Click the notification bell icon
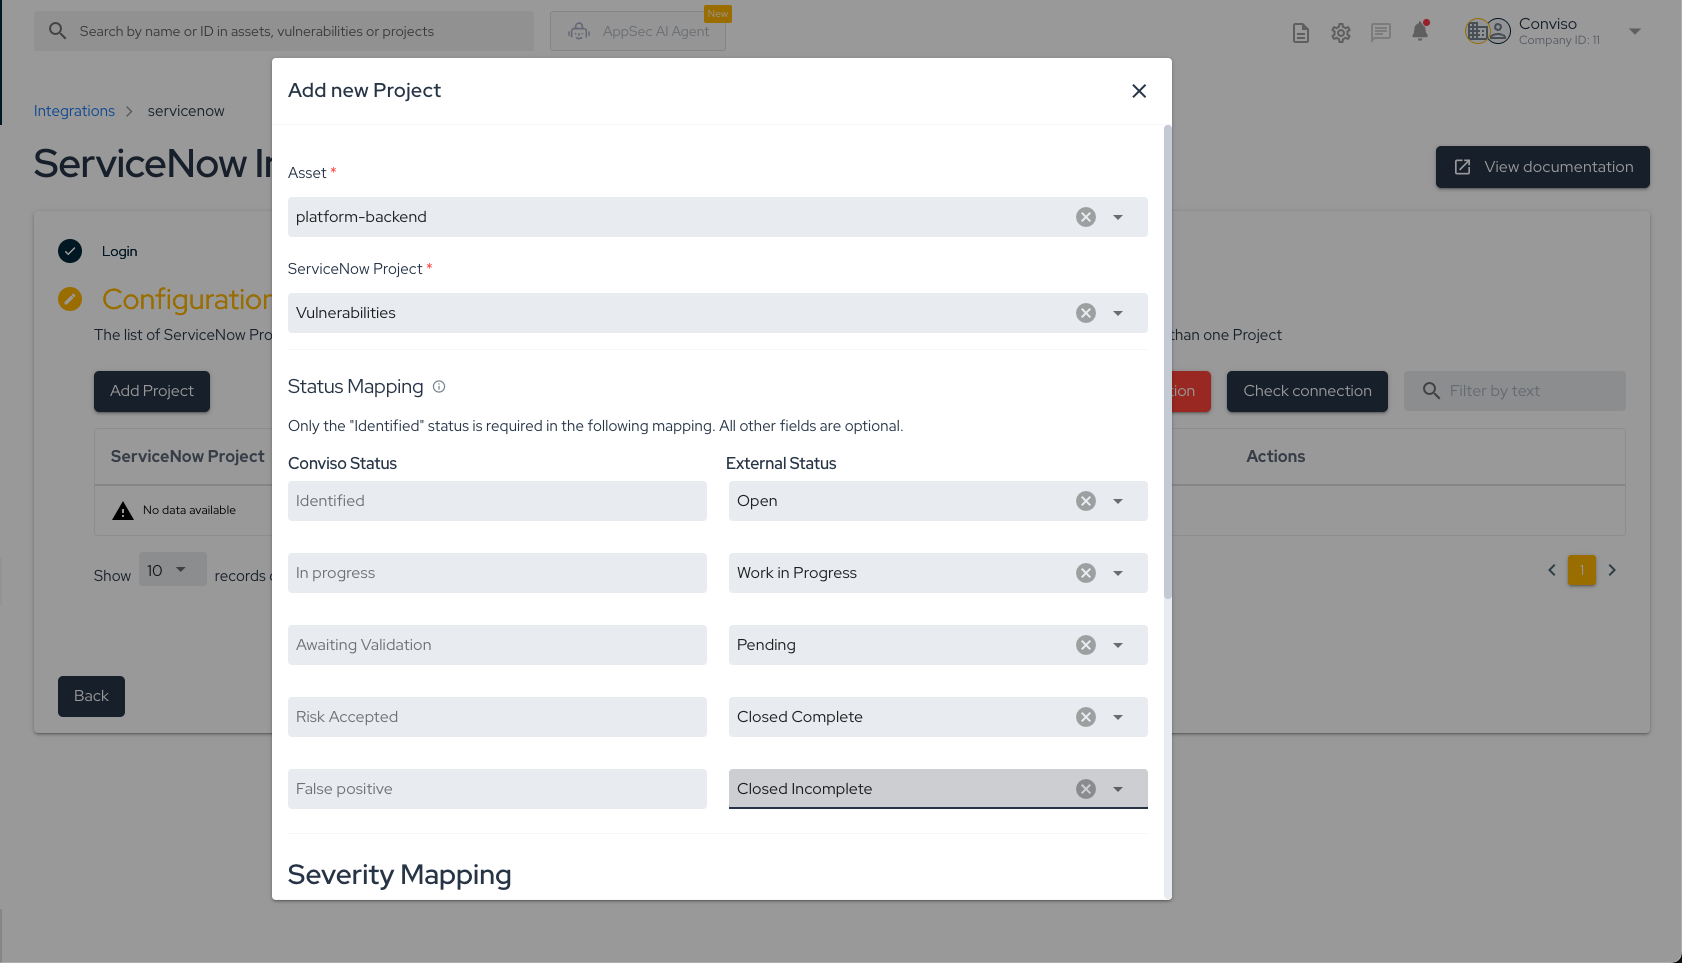 [x=1420, y=31]
